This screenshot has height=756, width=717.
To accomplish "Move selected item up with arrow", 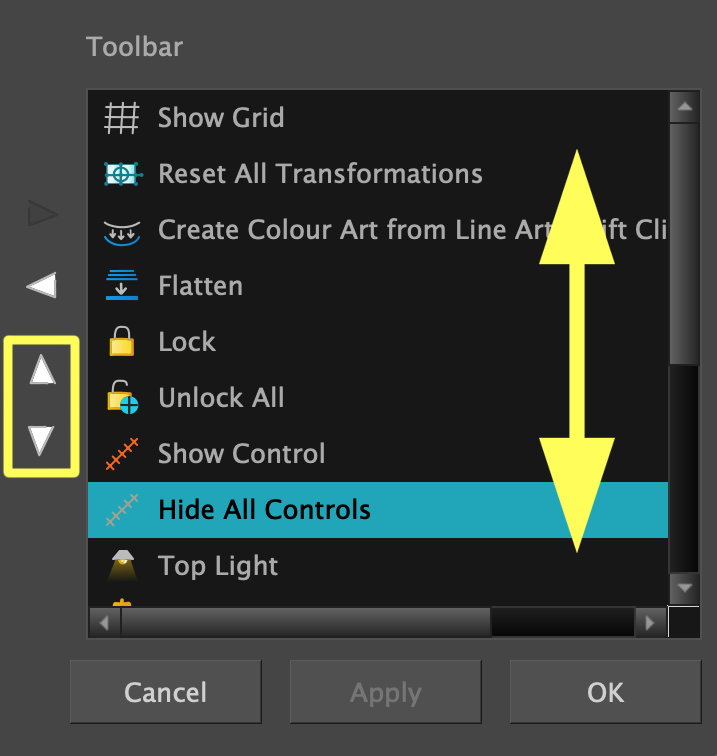I will [41, 372].
